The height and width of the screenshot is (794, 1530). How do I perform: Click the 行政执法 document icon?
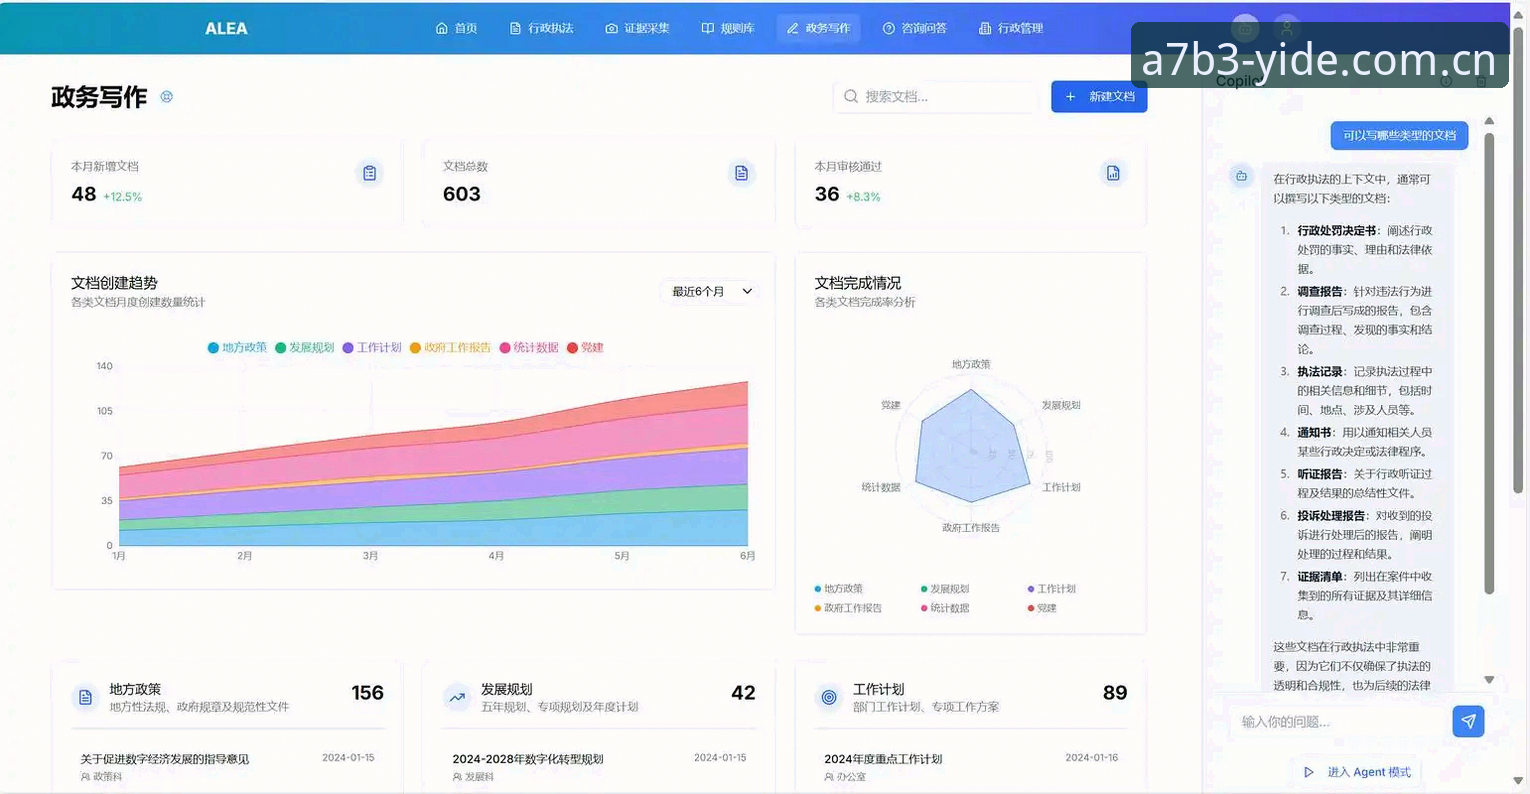(515, 28)
